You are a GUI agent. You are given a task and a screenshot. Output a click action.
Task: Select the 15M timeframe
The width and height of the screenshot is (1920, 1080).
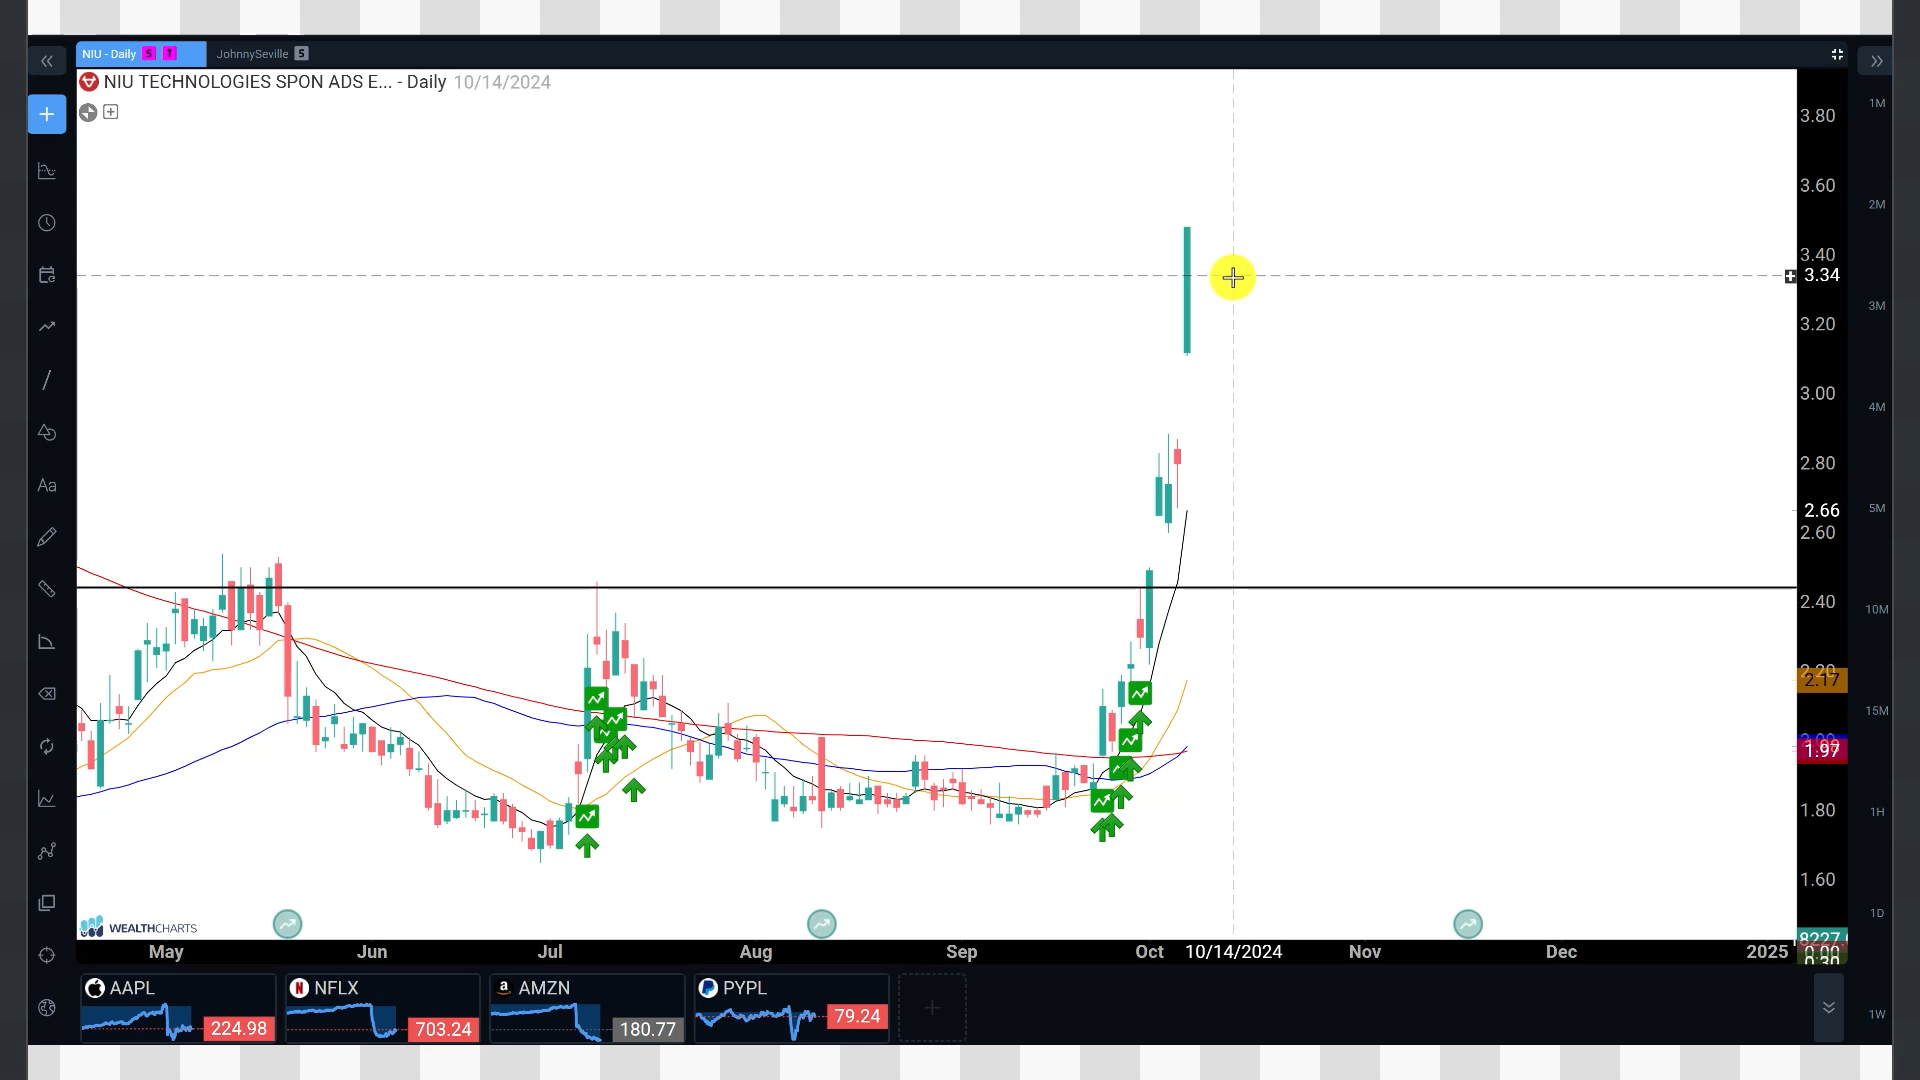[1877, 711]
